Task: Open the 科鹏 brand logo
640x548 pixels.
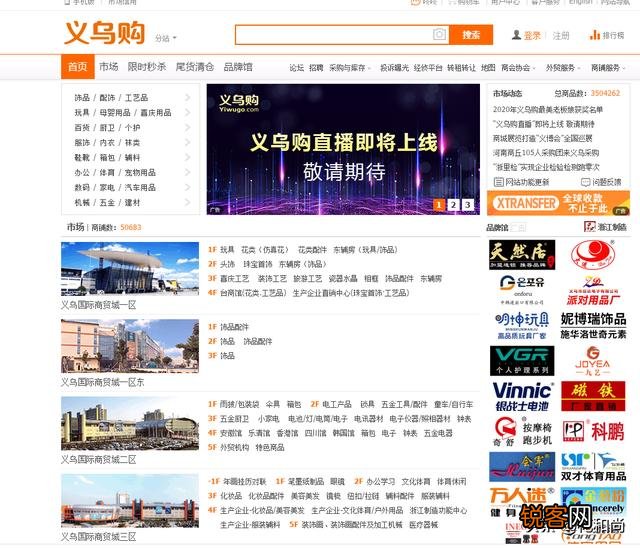Action: (593, 431)
